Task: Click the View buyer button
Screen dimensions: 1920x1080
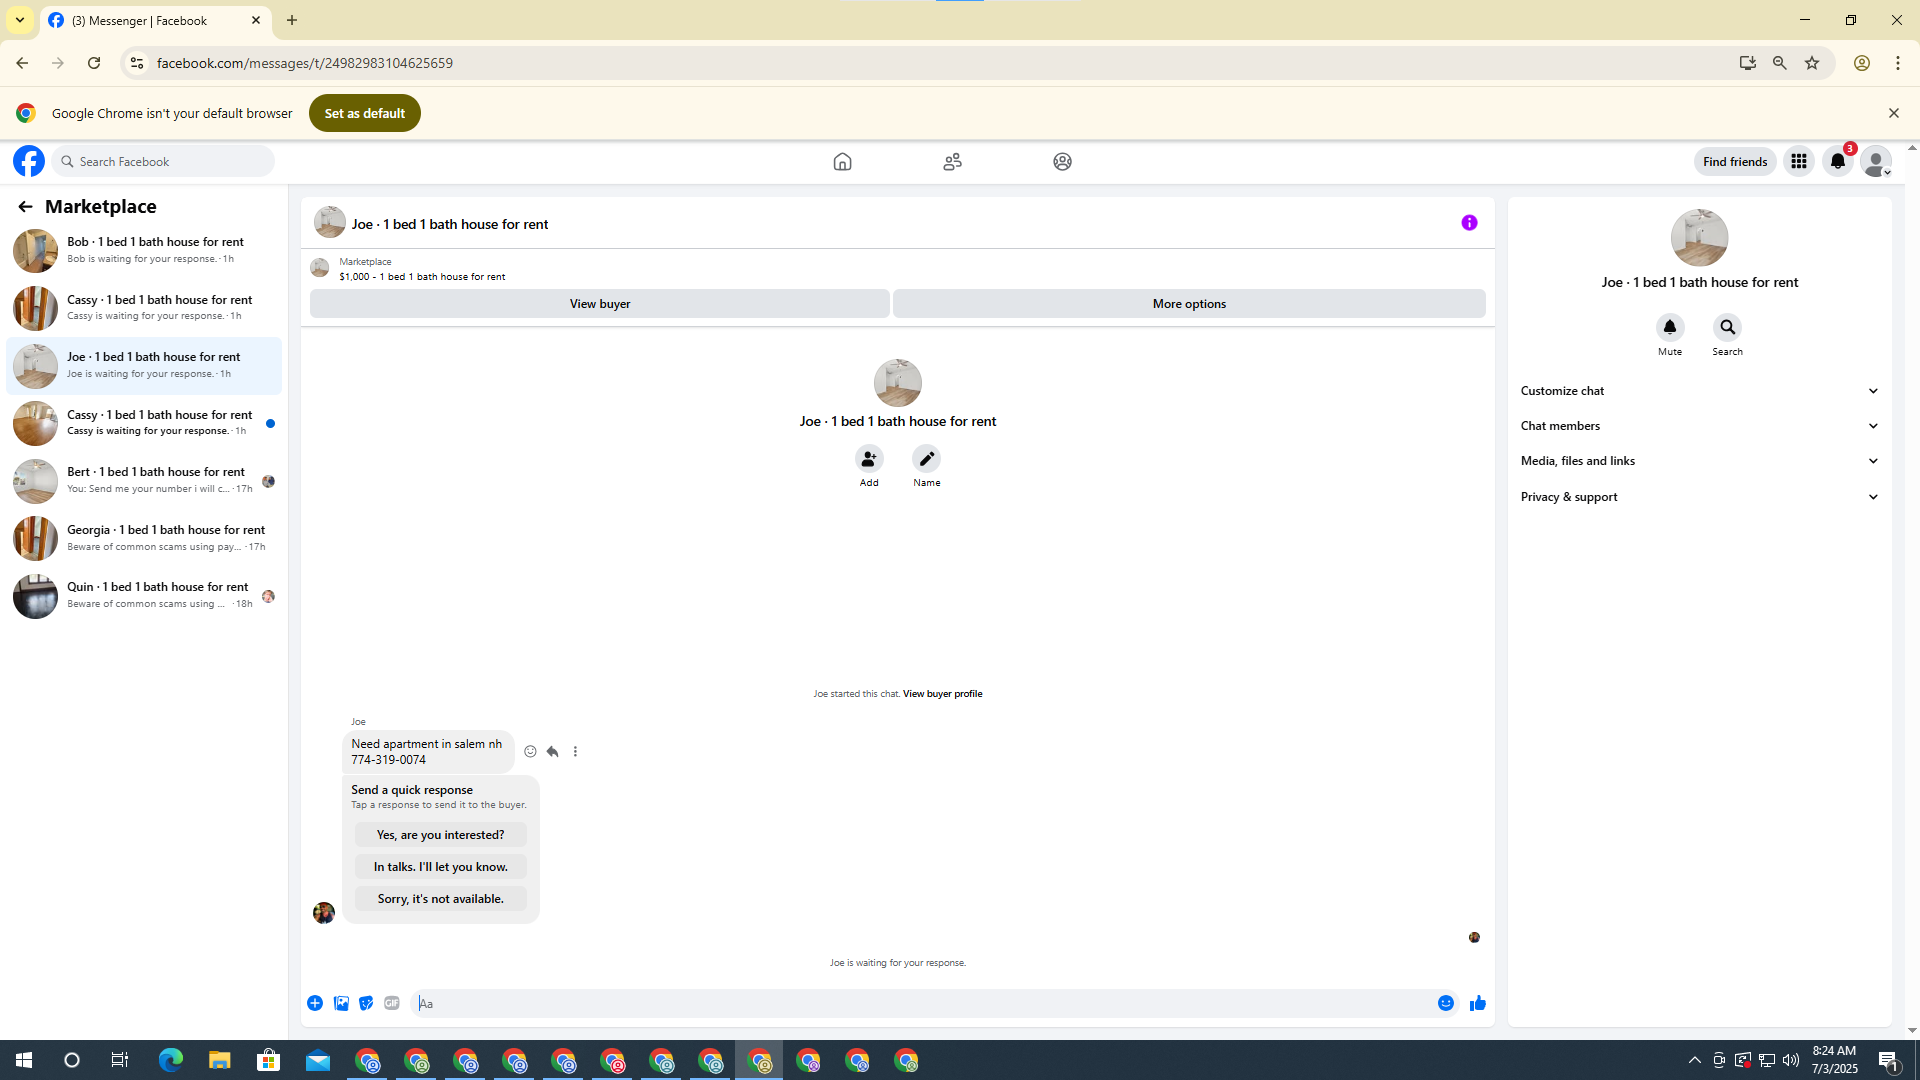Action: click(599, 304)
